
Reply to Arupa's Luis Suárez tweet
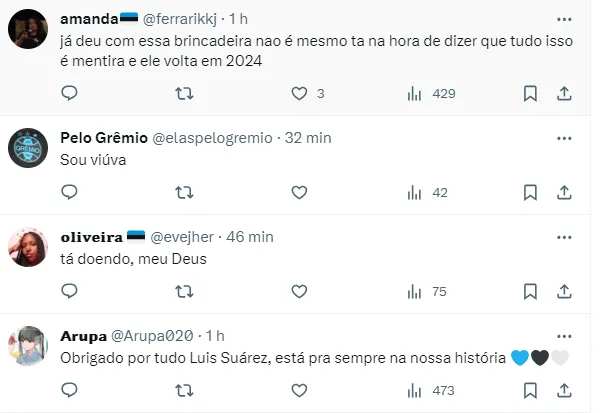click(69, 390)
